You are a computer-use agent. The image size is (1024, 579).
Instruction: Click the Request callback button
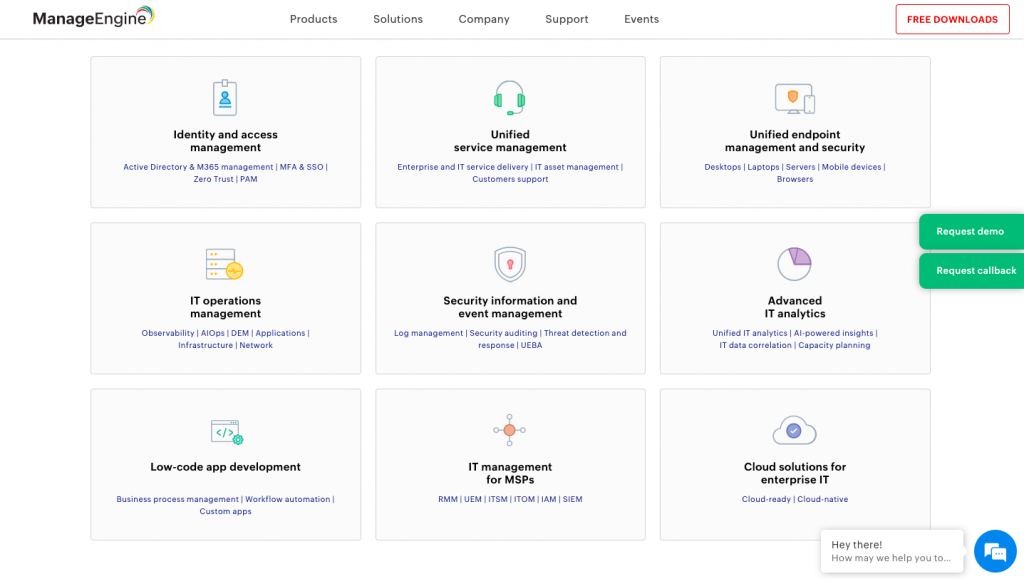click(972, 270)
